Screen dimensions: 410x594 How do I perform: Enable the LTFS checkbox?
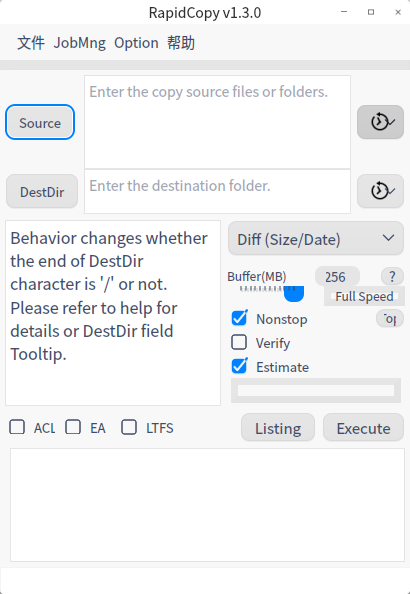click(x=129, y=427)
